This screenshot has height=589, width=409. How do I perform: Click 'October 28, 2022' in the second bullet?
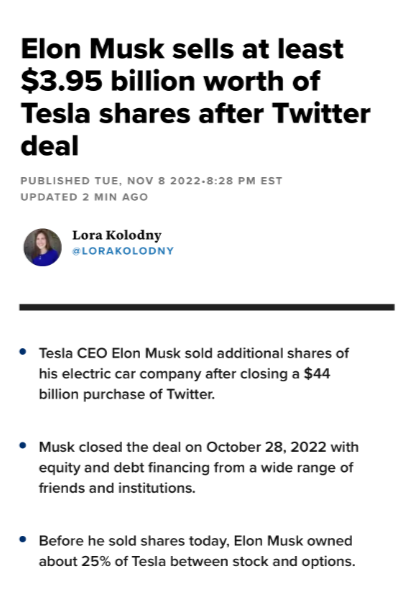(x=266, y=447)
